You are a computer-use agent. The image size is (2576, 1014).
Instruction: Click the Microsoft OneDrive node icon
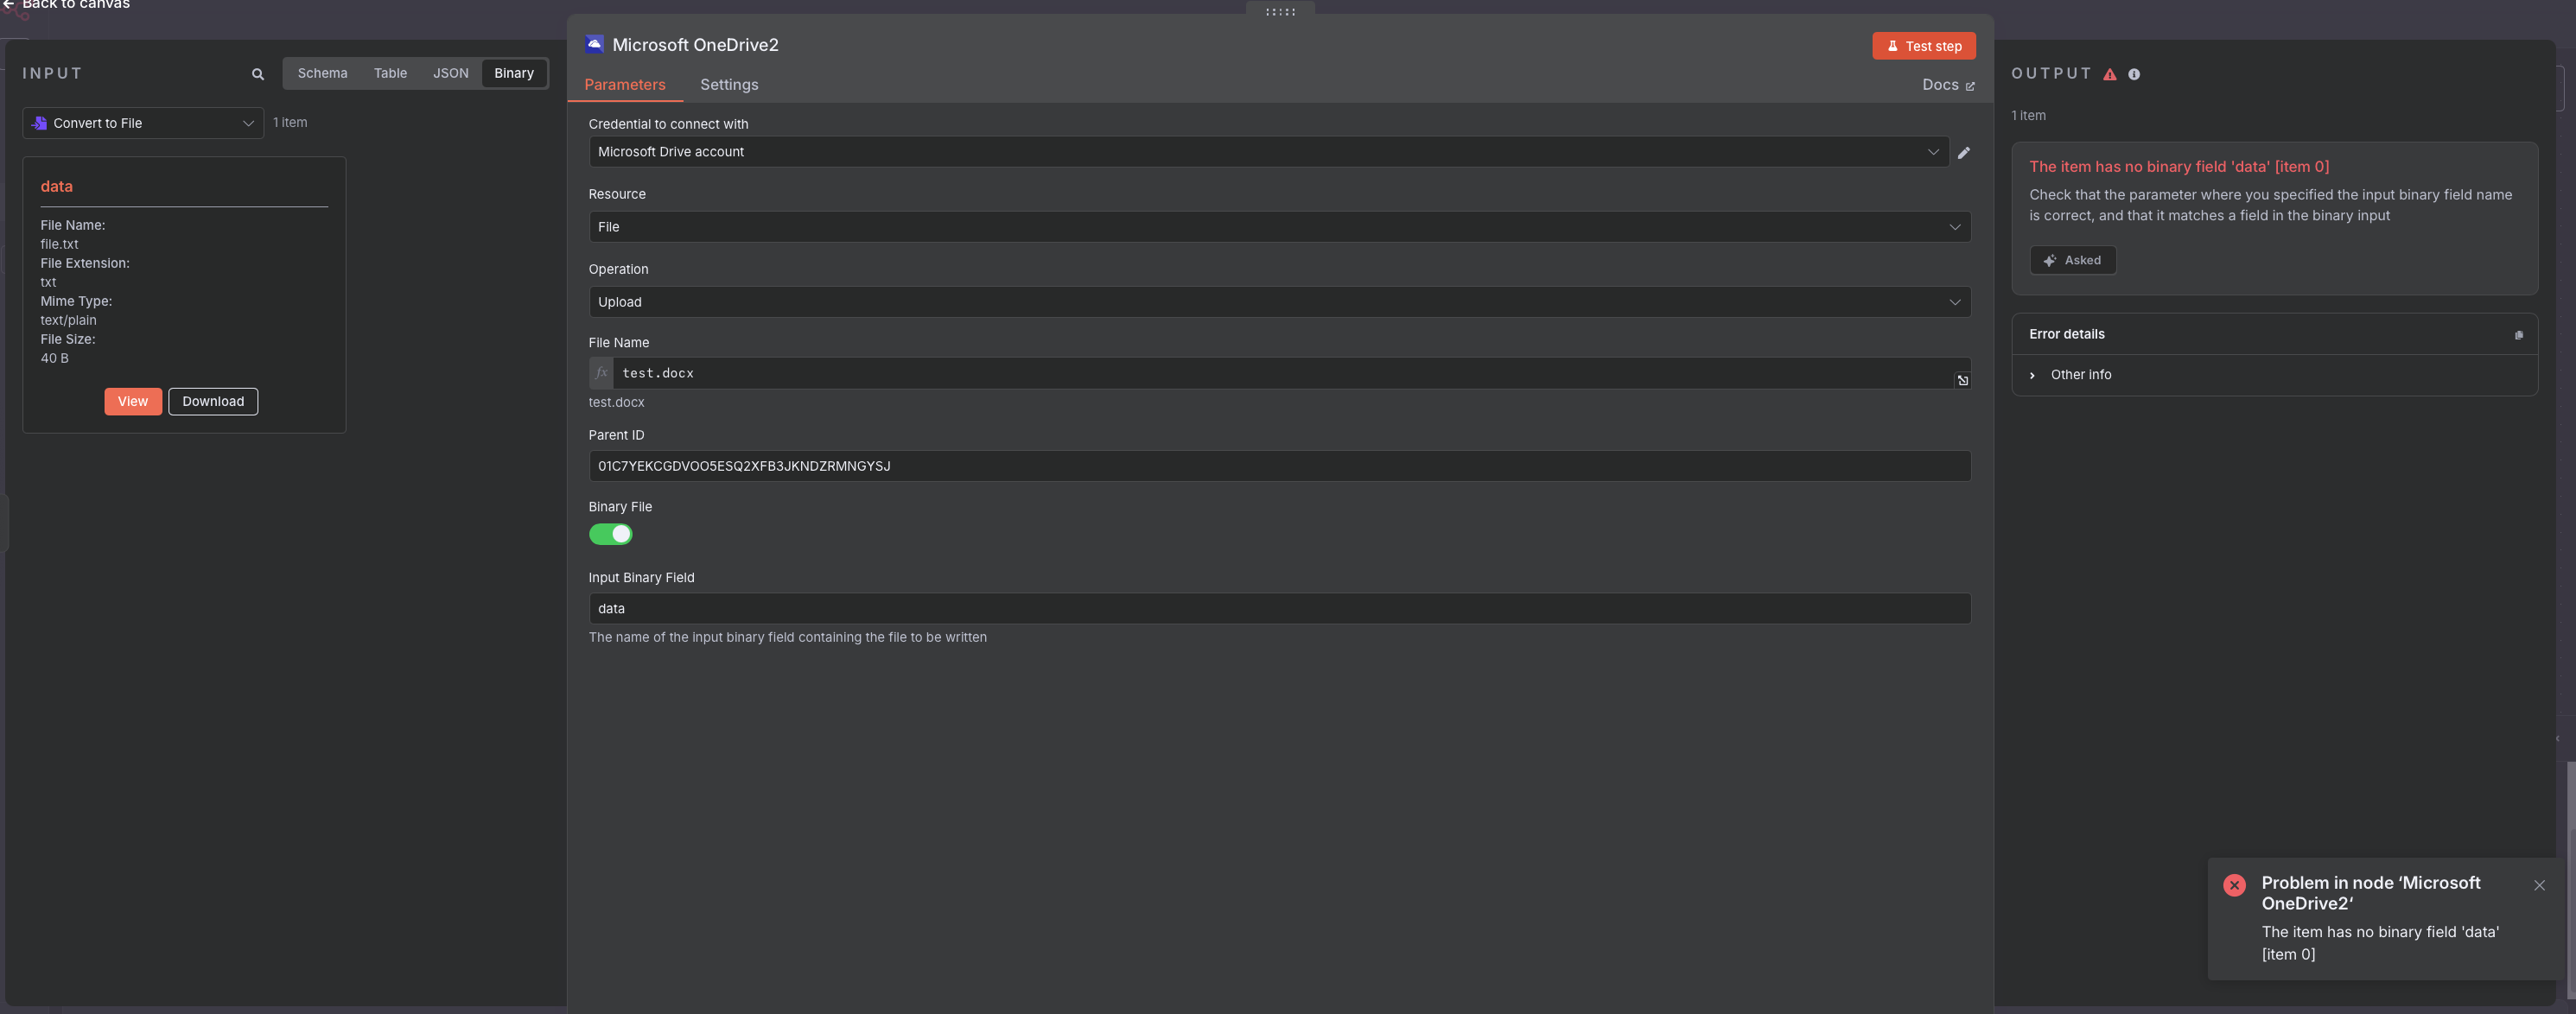pyautogui.click(x=595, y=44)
